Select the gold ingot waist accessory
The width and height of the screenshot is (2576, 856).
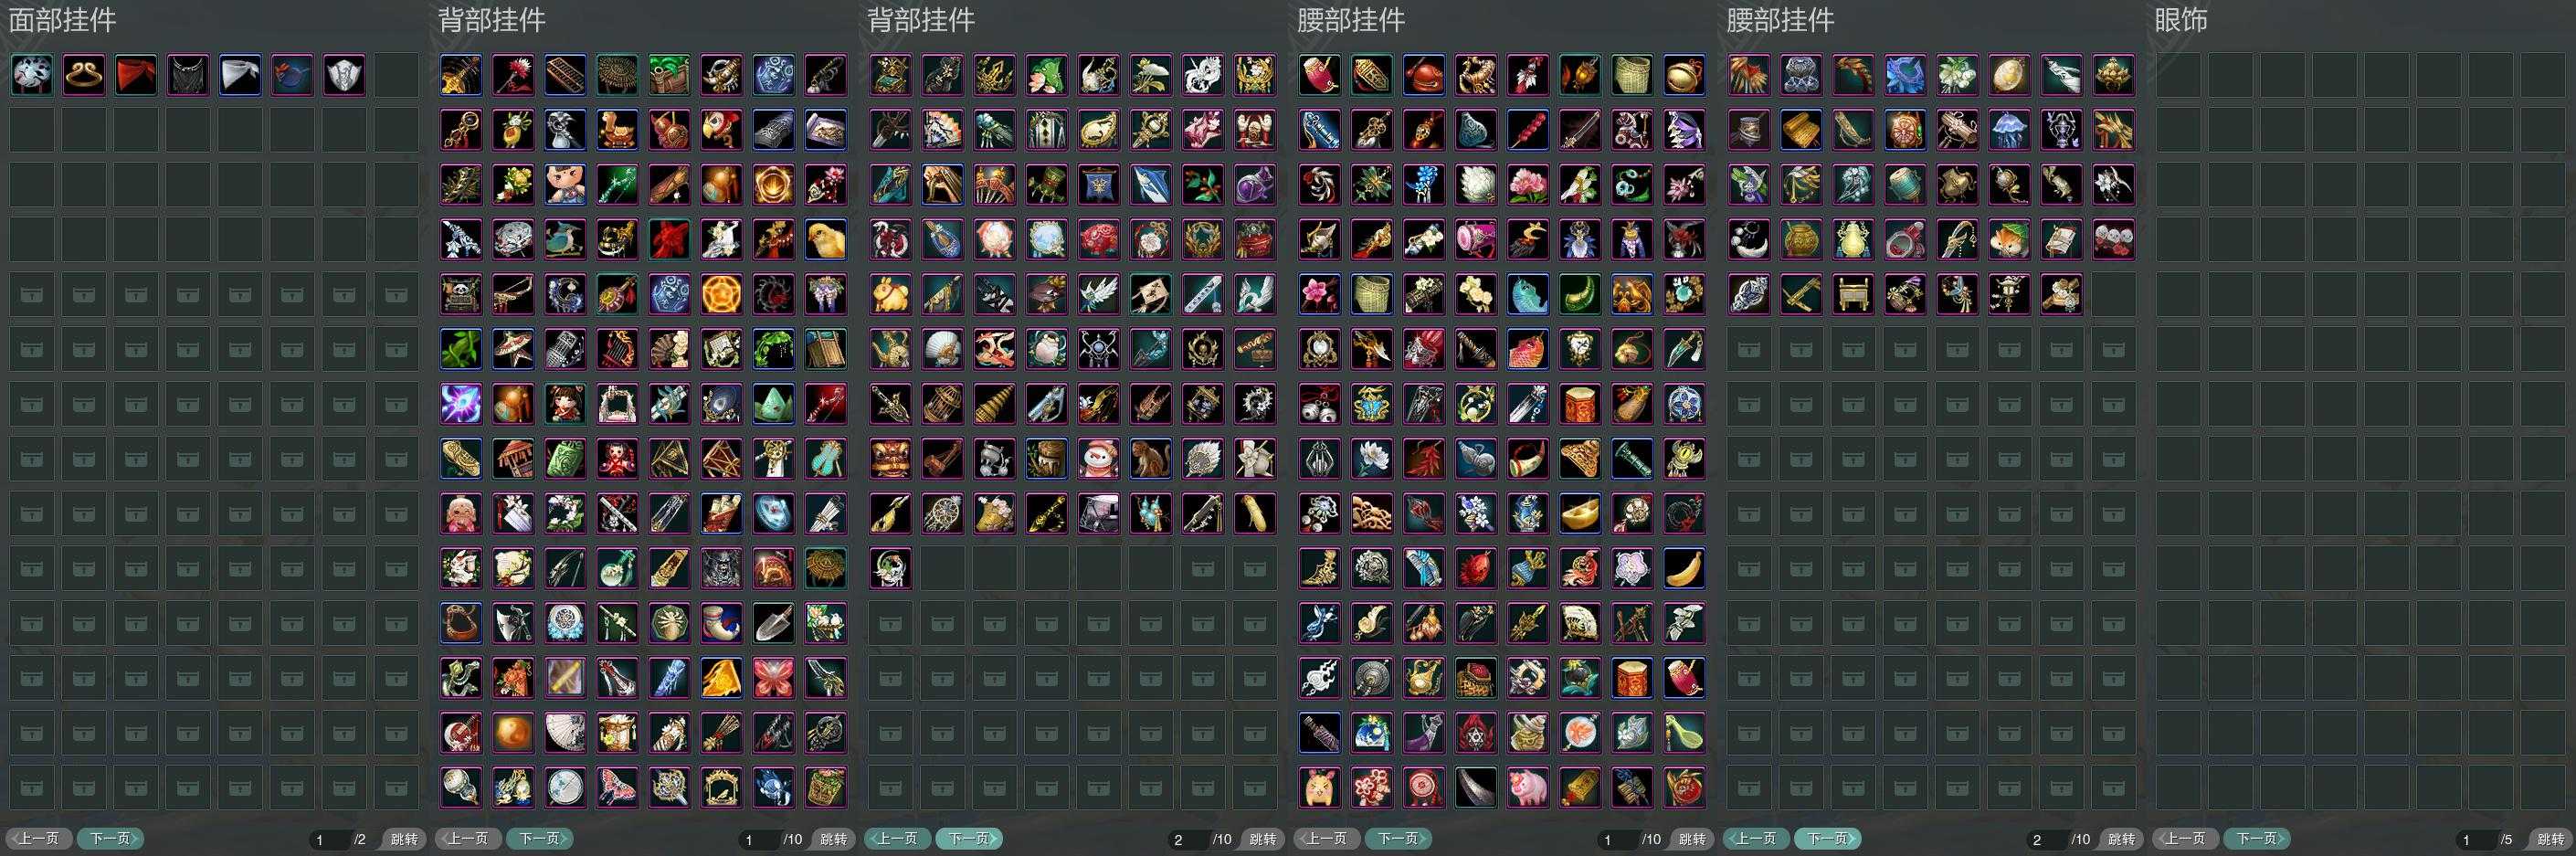point(1580,514)
